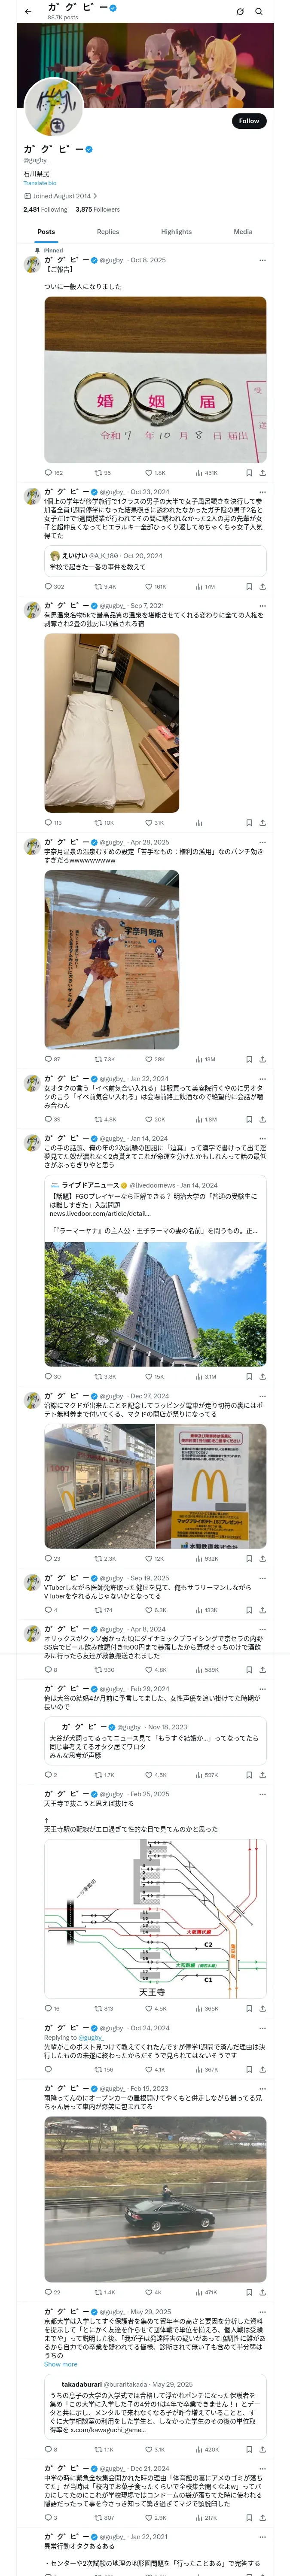Screen dimensions: 290x2576
Task: Open more options on the pinned post
Action: [262, 260]
